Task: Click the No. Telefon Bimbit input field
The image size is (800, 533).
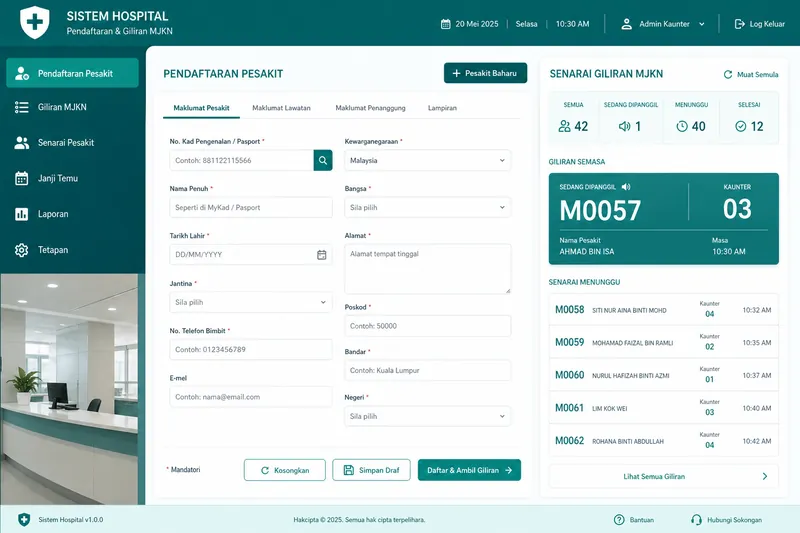Action: coord(251,349)
